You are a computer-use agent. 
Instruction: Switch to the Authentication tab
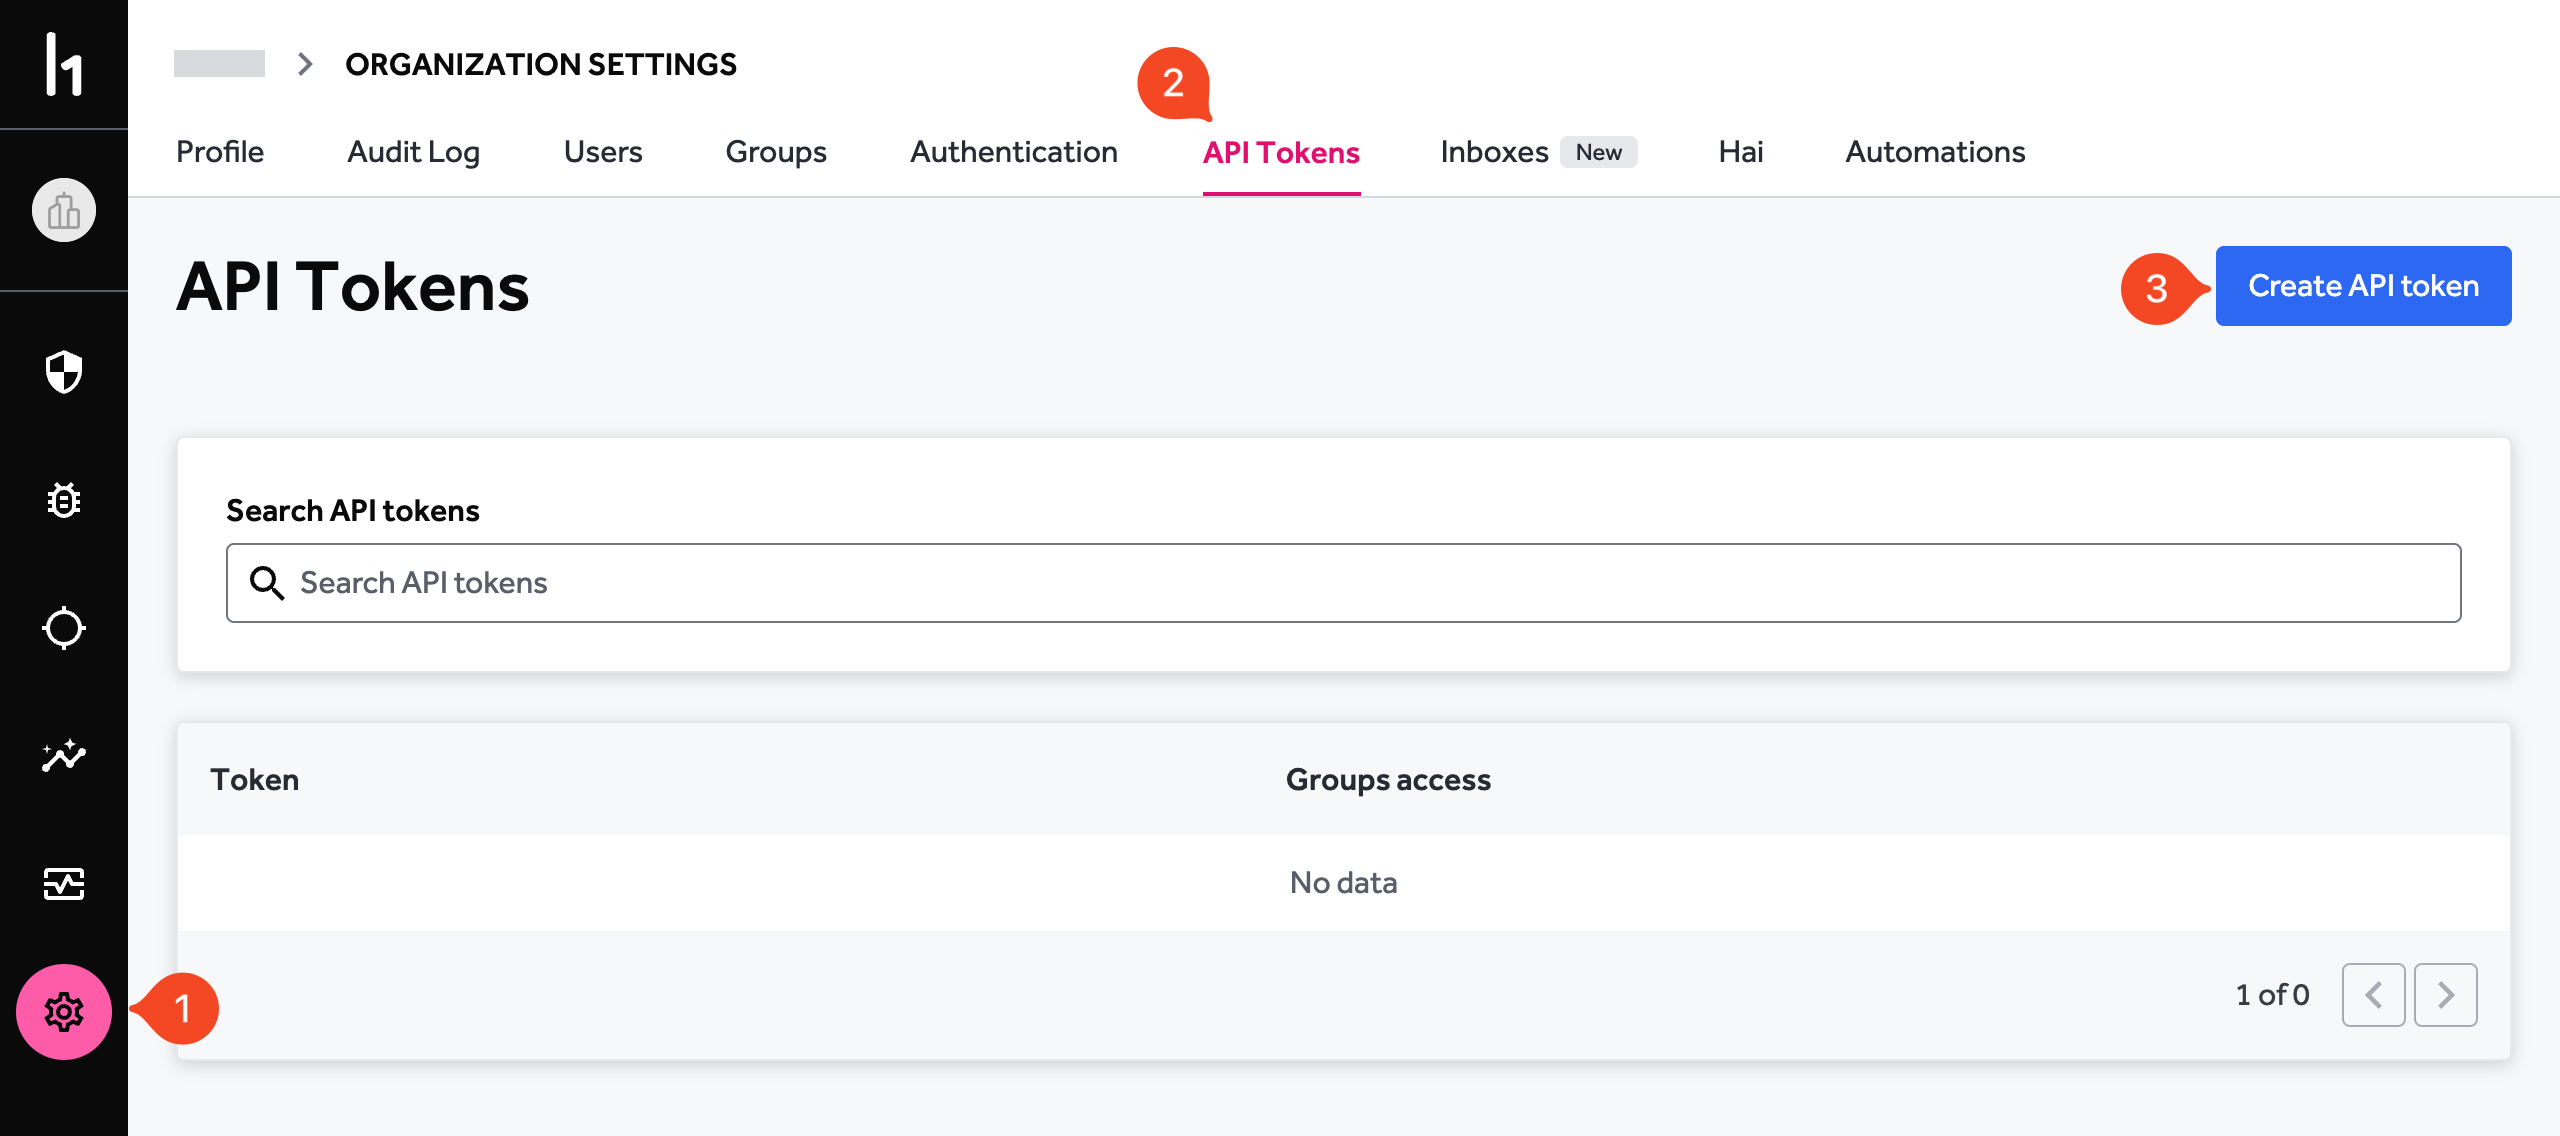[x=1014, y=152]
